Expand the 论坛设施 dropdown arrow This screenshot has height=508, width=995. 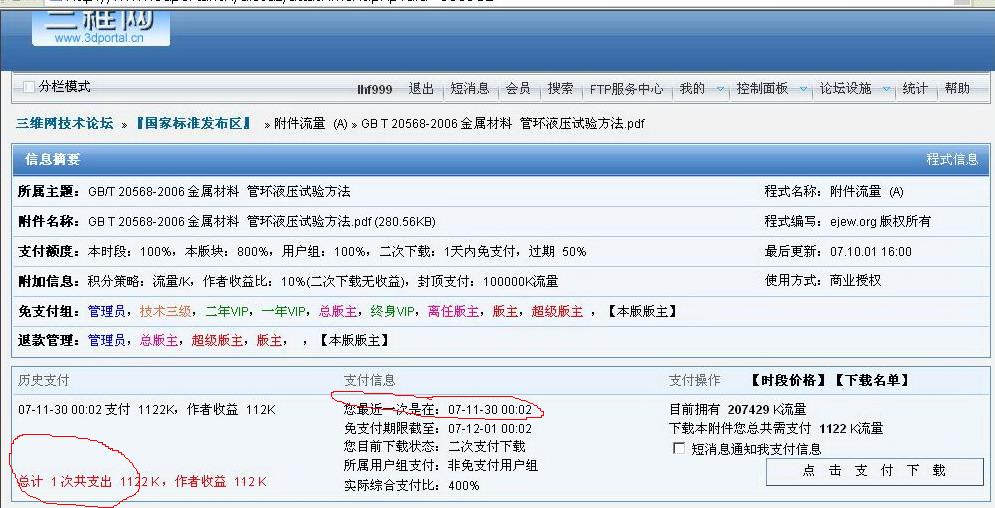[x=886, y=89]
